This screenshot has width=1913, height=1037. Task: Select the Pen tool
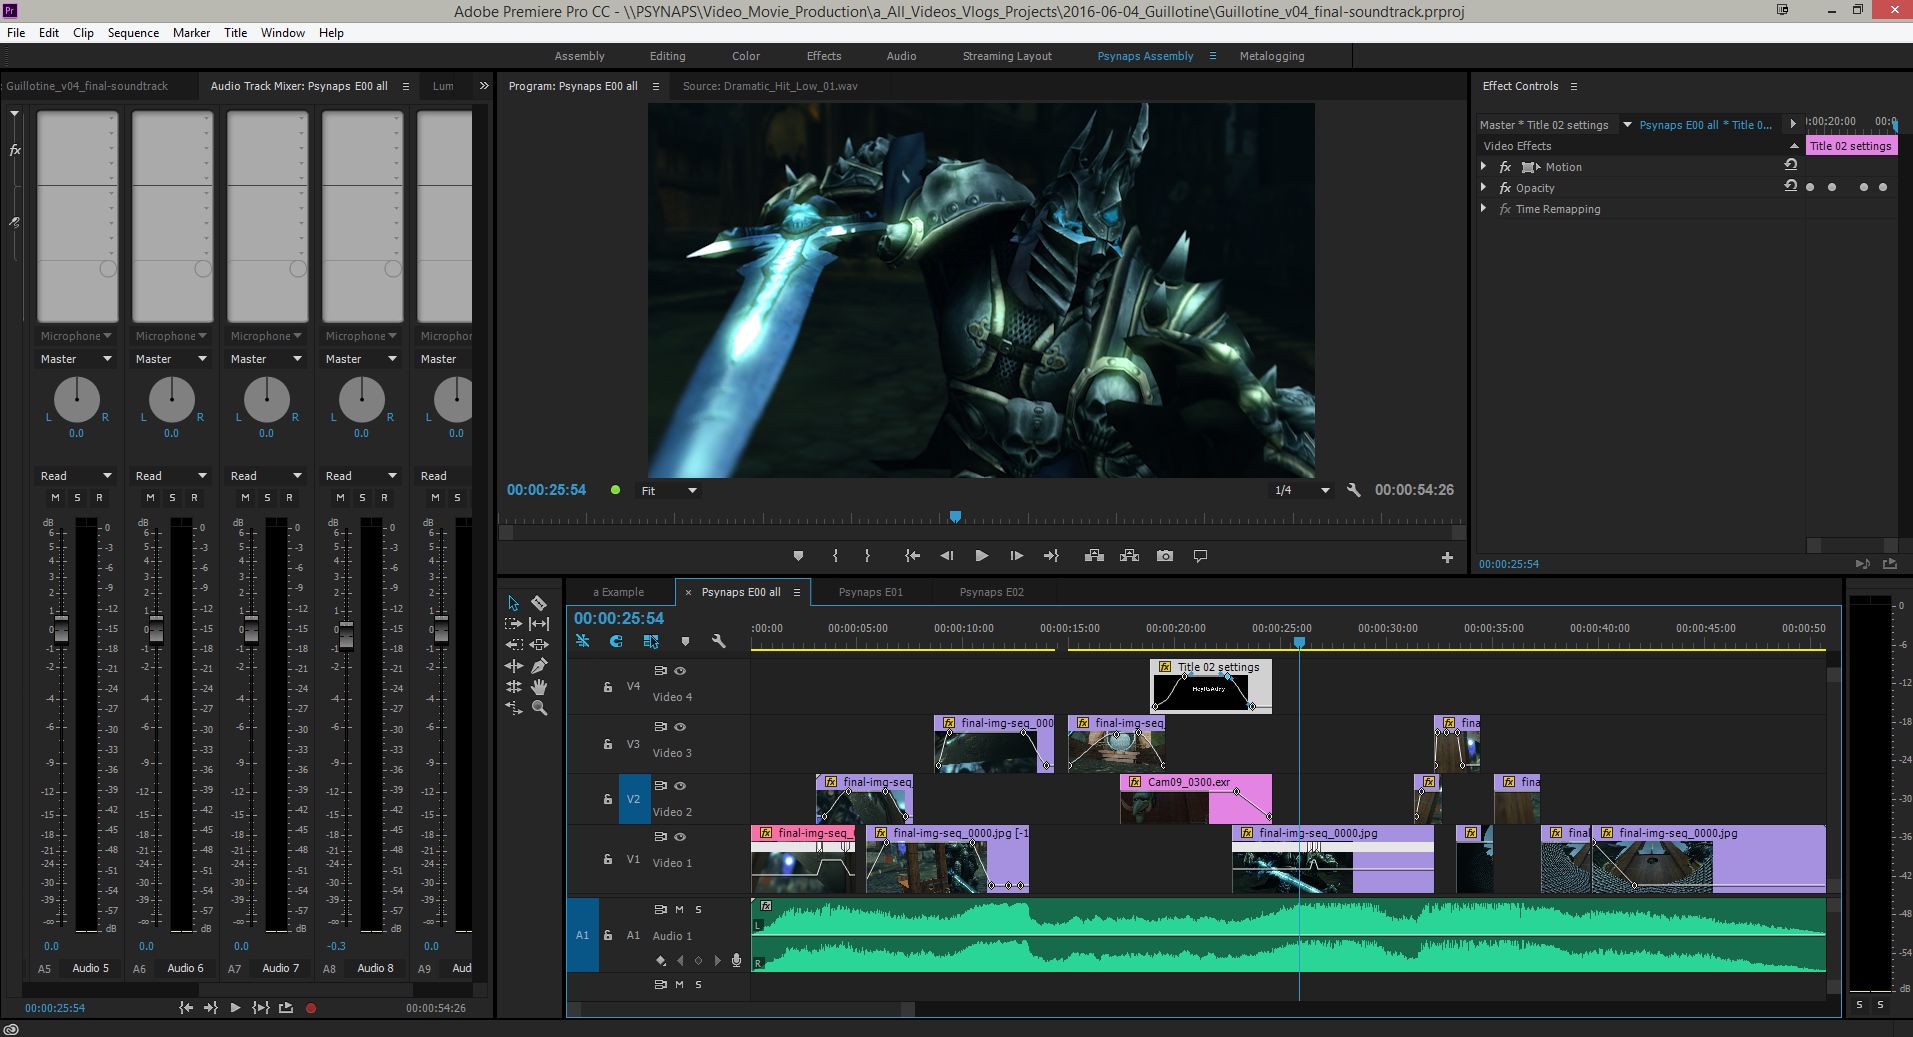tap(539, 665)
